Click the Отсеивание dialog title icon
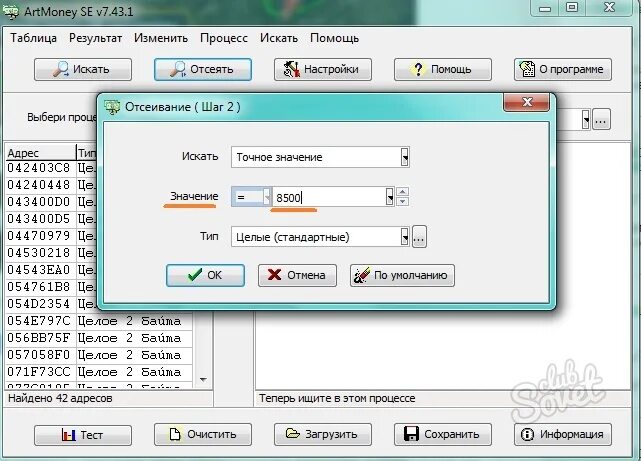 (112, 107)
